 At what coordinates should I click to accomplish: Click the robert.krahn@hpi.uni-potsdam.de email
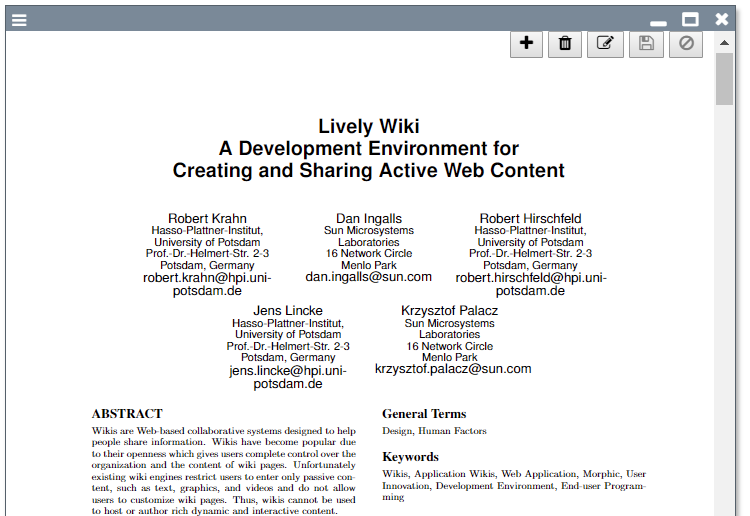(207, 284)
